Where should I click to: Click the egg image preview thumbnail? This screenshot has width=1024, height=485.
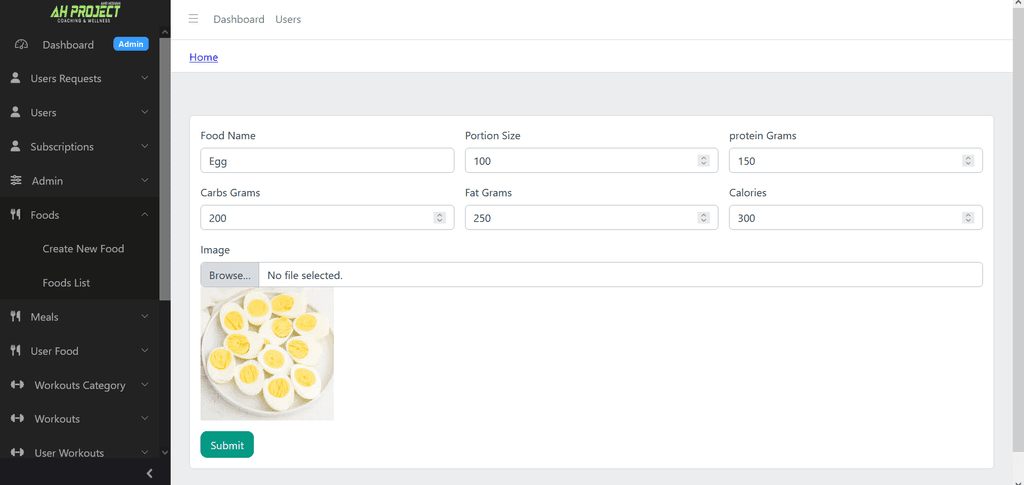pyautogui.click(x=267, y=354)
